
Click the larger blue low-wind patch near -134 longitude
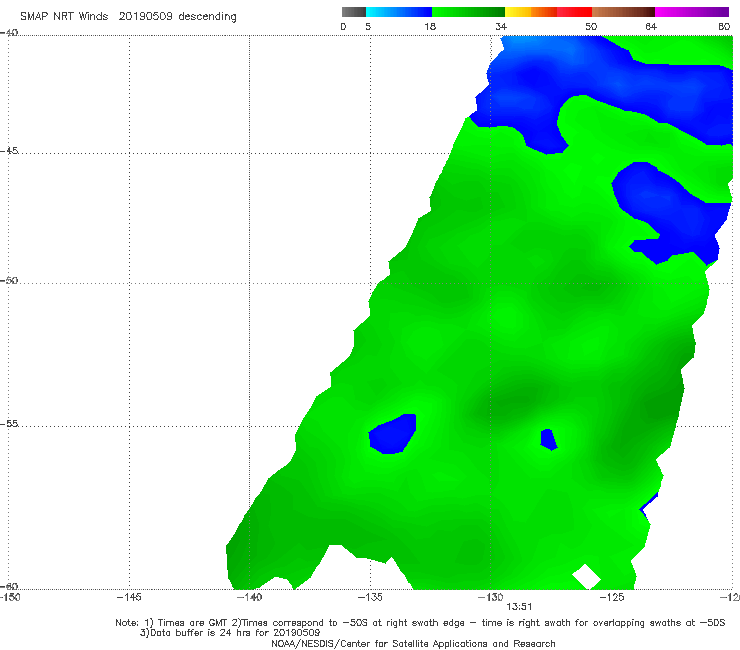point(393,434)
